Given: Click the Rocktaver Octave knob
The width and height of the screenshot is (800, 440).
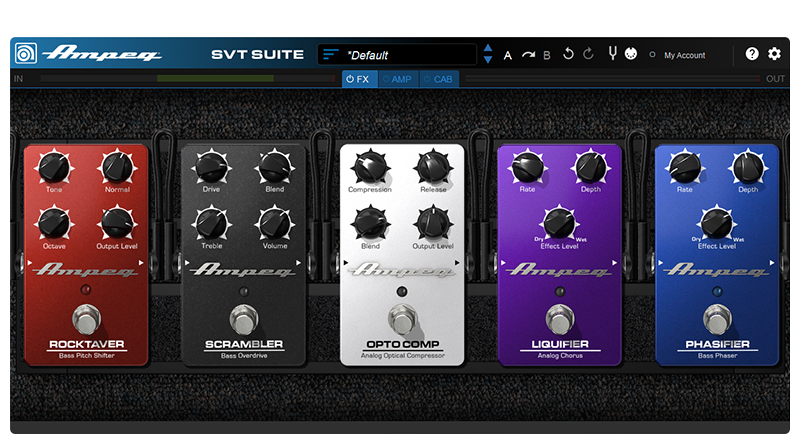Looking at the screenshot, I should tap(54, 224).
